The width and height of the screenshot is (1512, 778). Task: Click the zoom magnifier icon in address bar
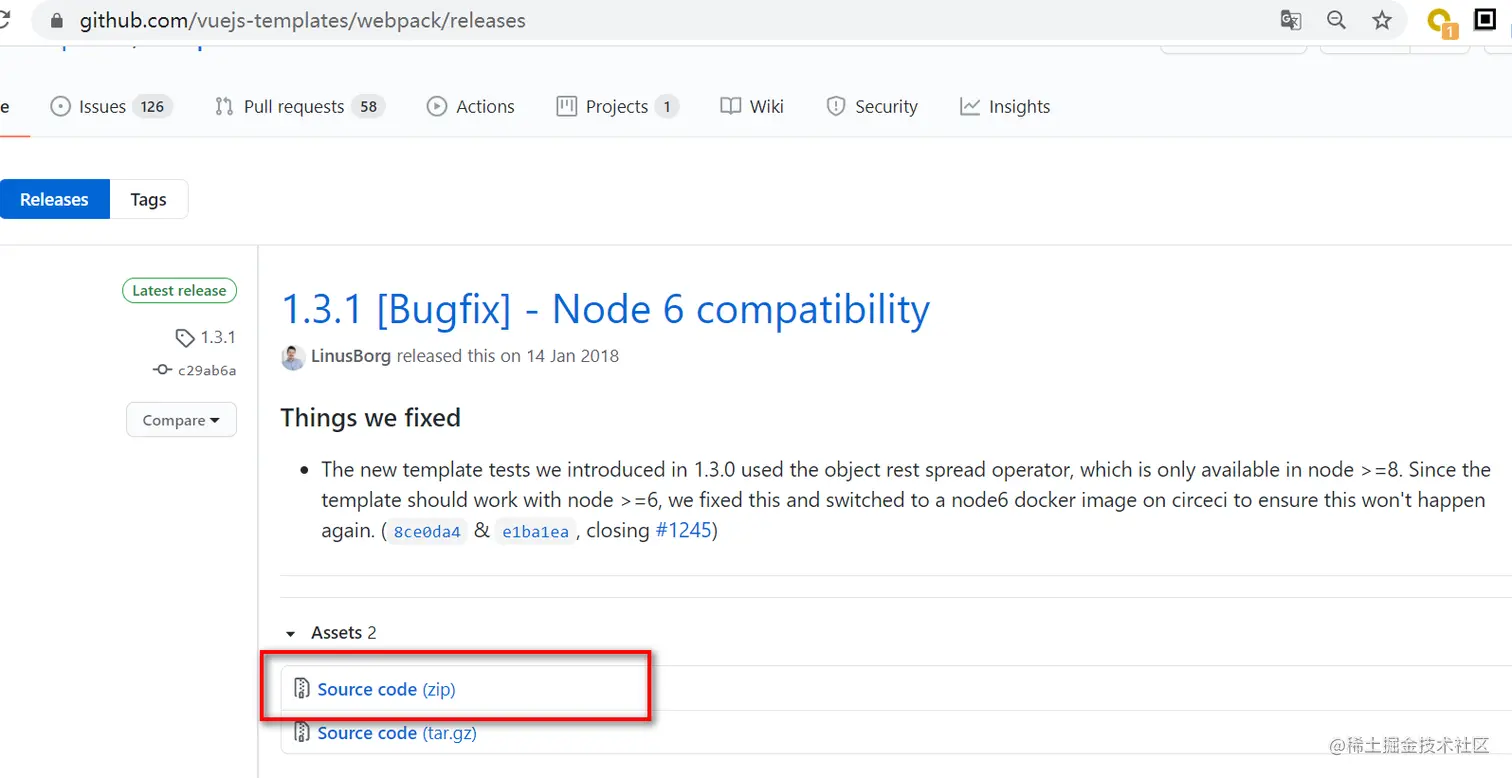coord(1336,20)
